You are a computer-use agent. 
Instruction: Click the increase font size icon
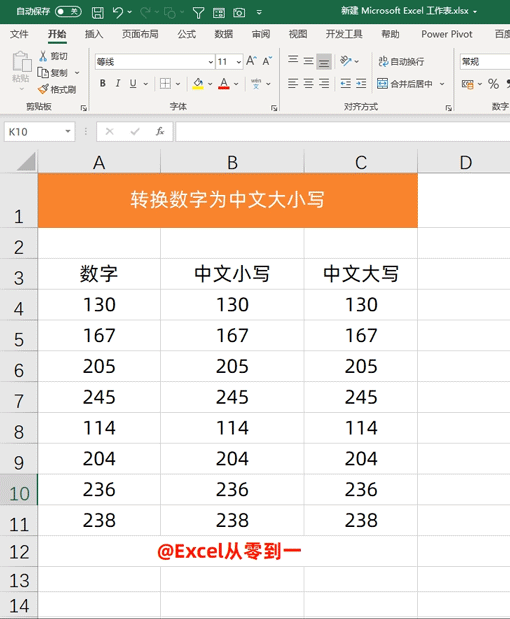click(x=251, y=61)
